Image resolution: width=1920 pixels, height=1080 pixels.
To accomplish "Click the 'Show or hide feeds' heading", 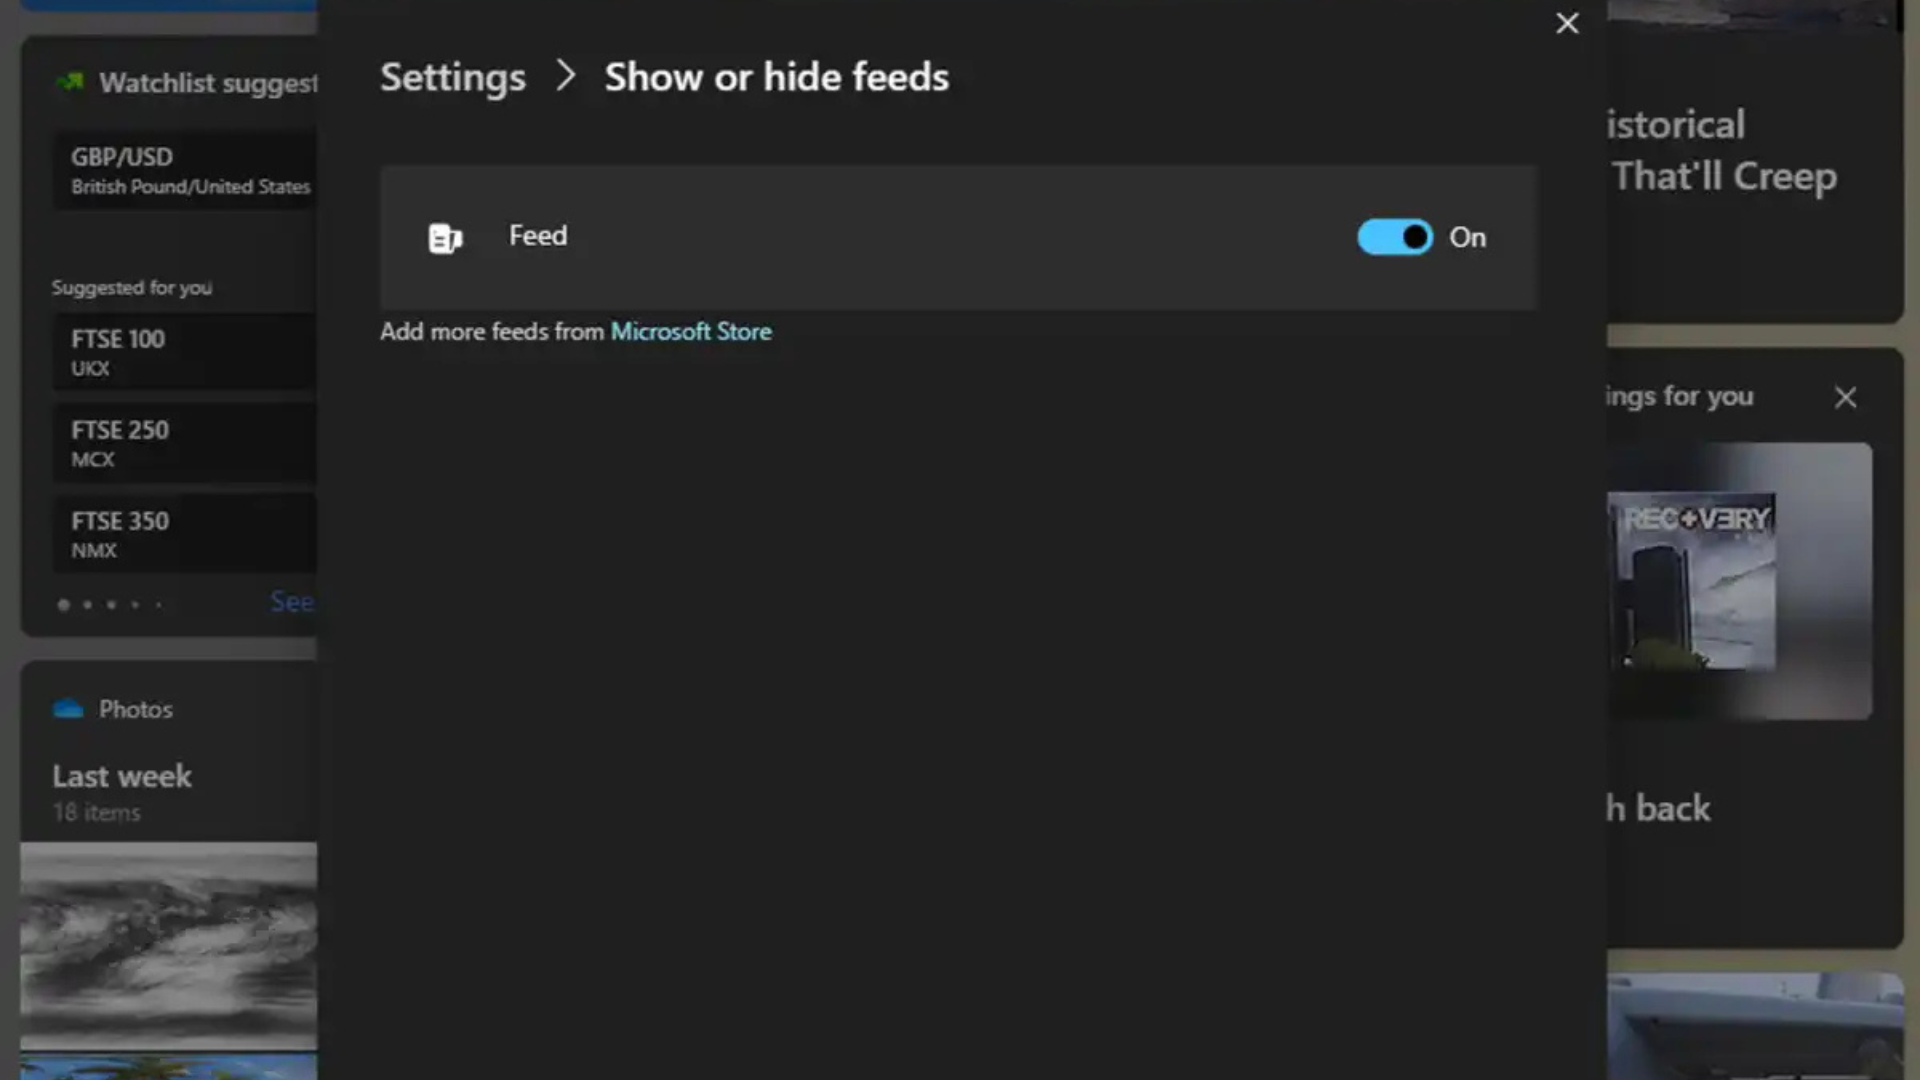I will [776, 77].
